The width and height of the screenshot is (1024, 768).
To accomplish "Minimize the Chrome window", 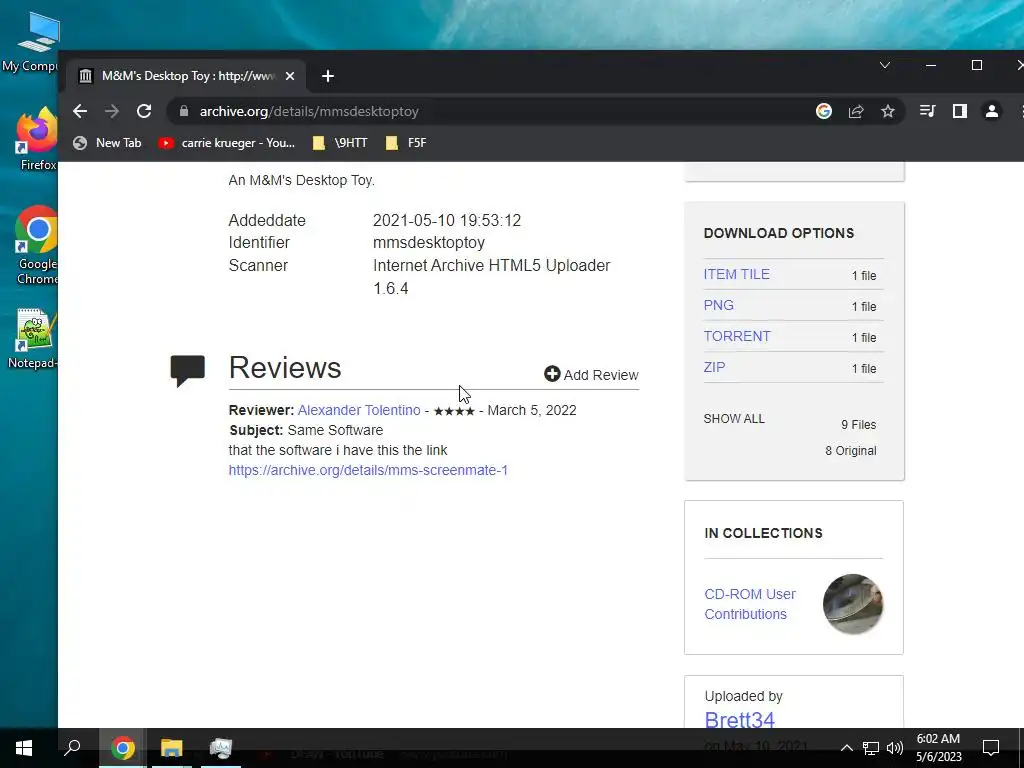I will 931,65.
